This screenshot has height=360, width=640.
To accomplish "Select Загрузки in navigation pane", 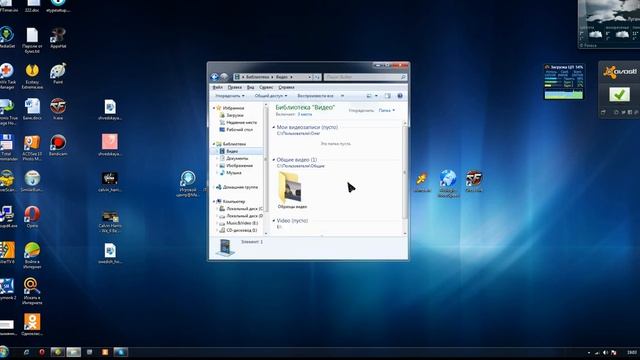I will tap(231, 115).
